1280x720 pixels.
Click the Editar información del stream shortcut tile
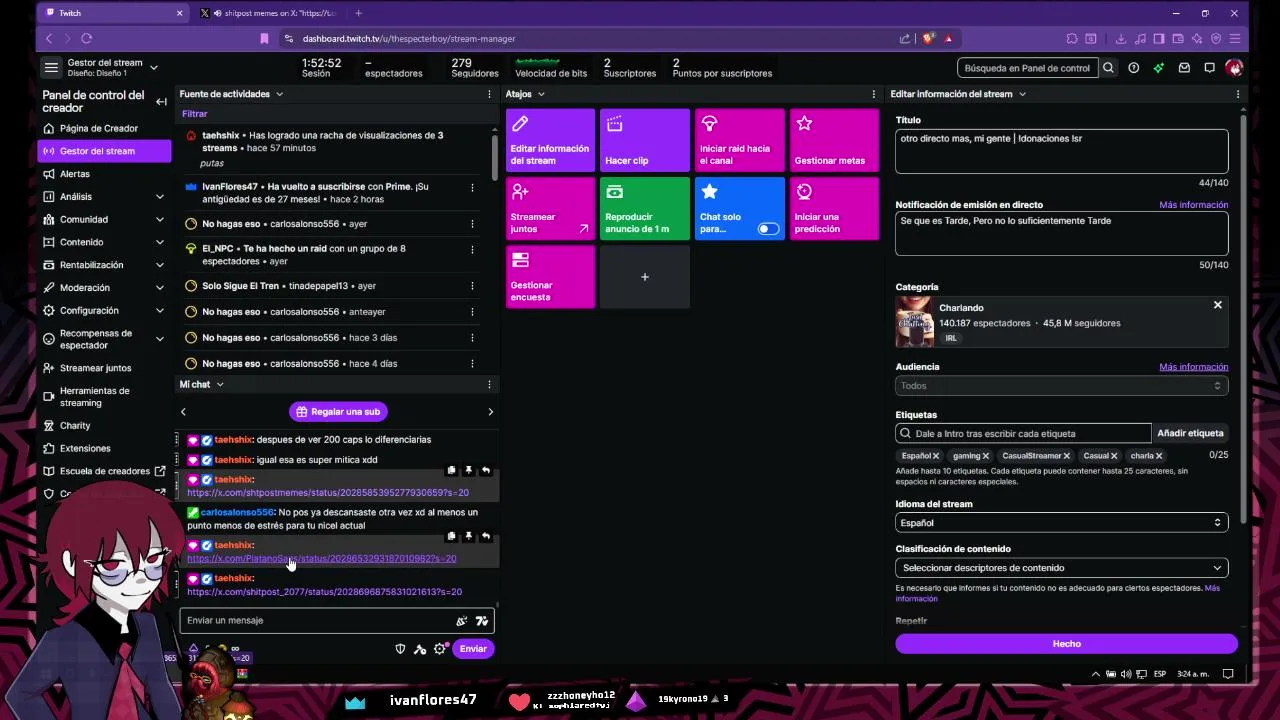pos(550,140)
